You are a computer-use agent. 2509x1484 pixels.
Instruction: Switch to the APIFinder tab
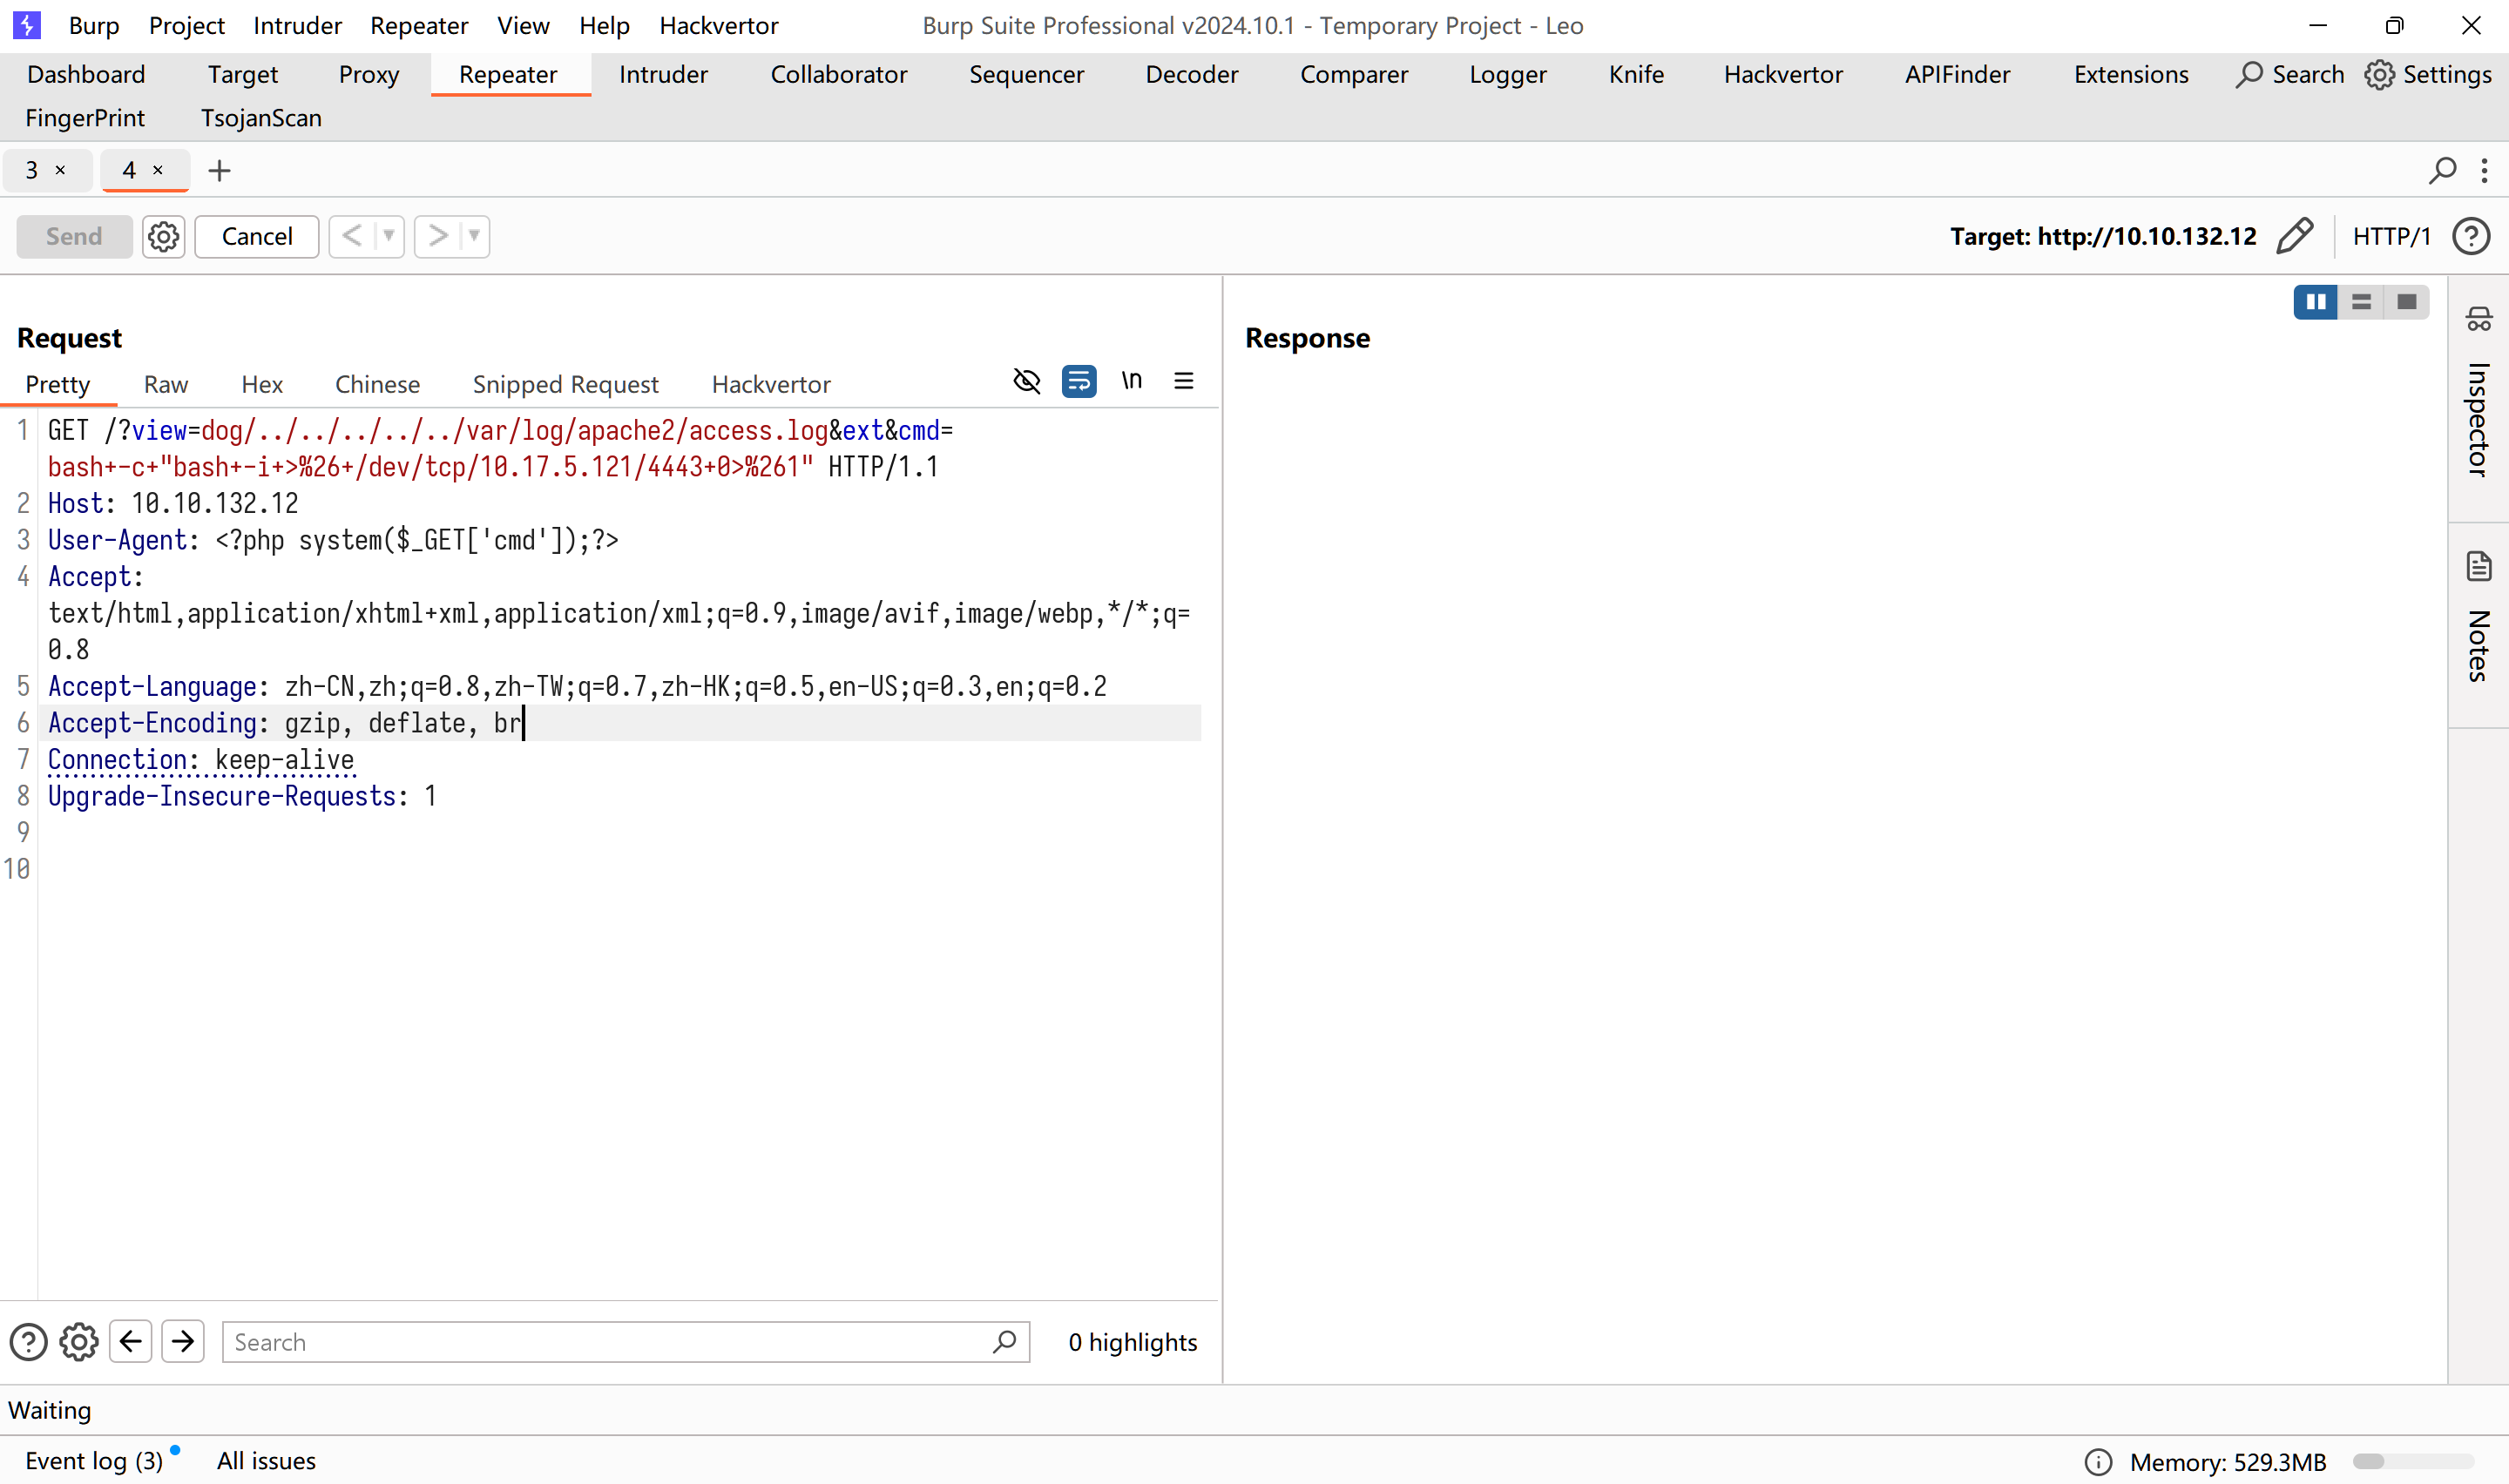tap(1957, 75)
